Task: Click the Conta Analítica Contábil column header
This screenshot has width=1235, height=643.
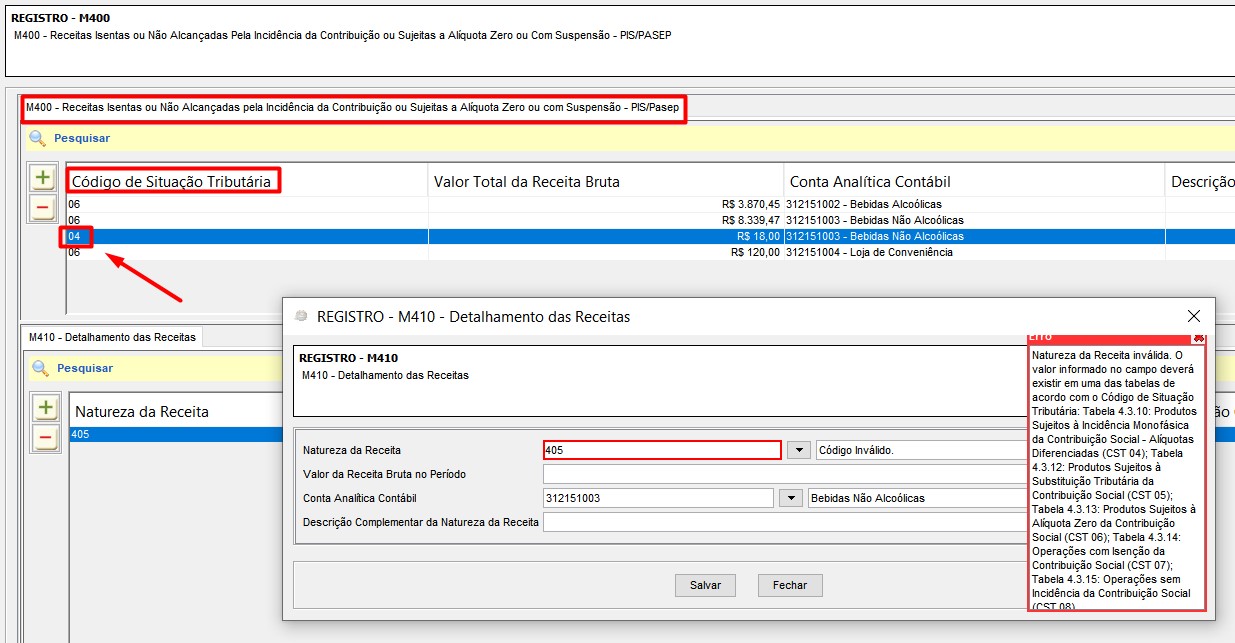Action: click(x=975, y=181)
